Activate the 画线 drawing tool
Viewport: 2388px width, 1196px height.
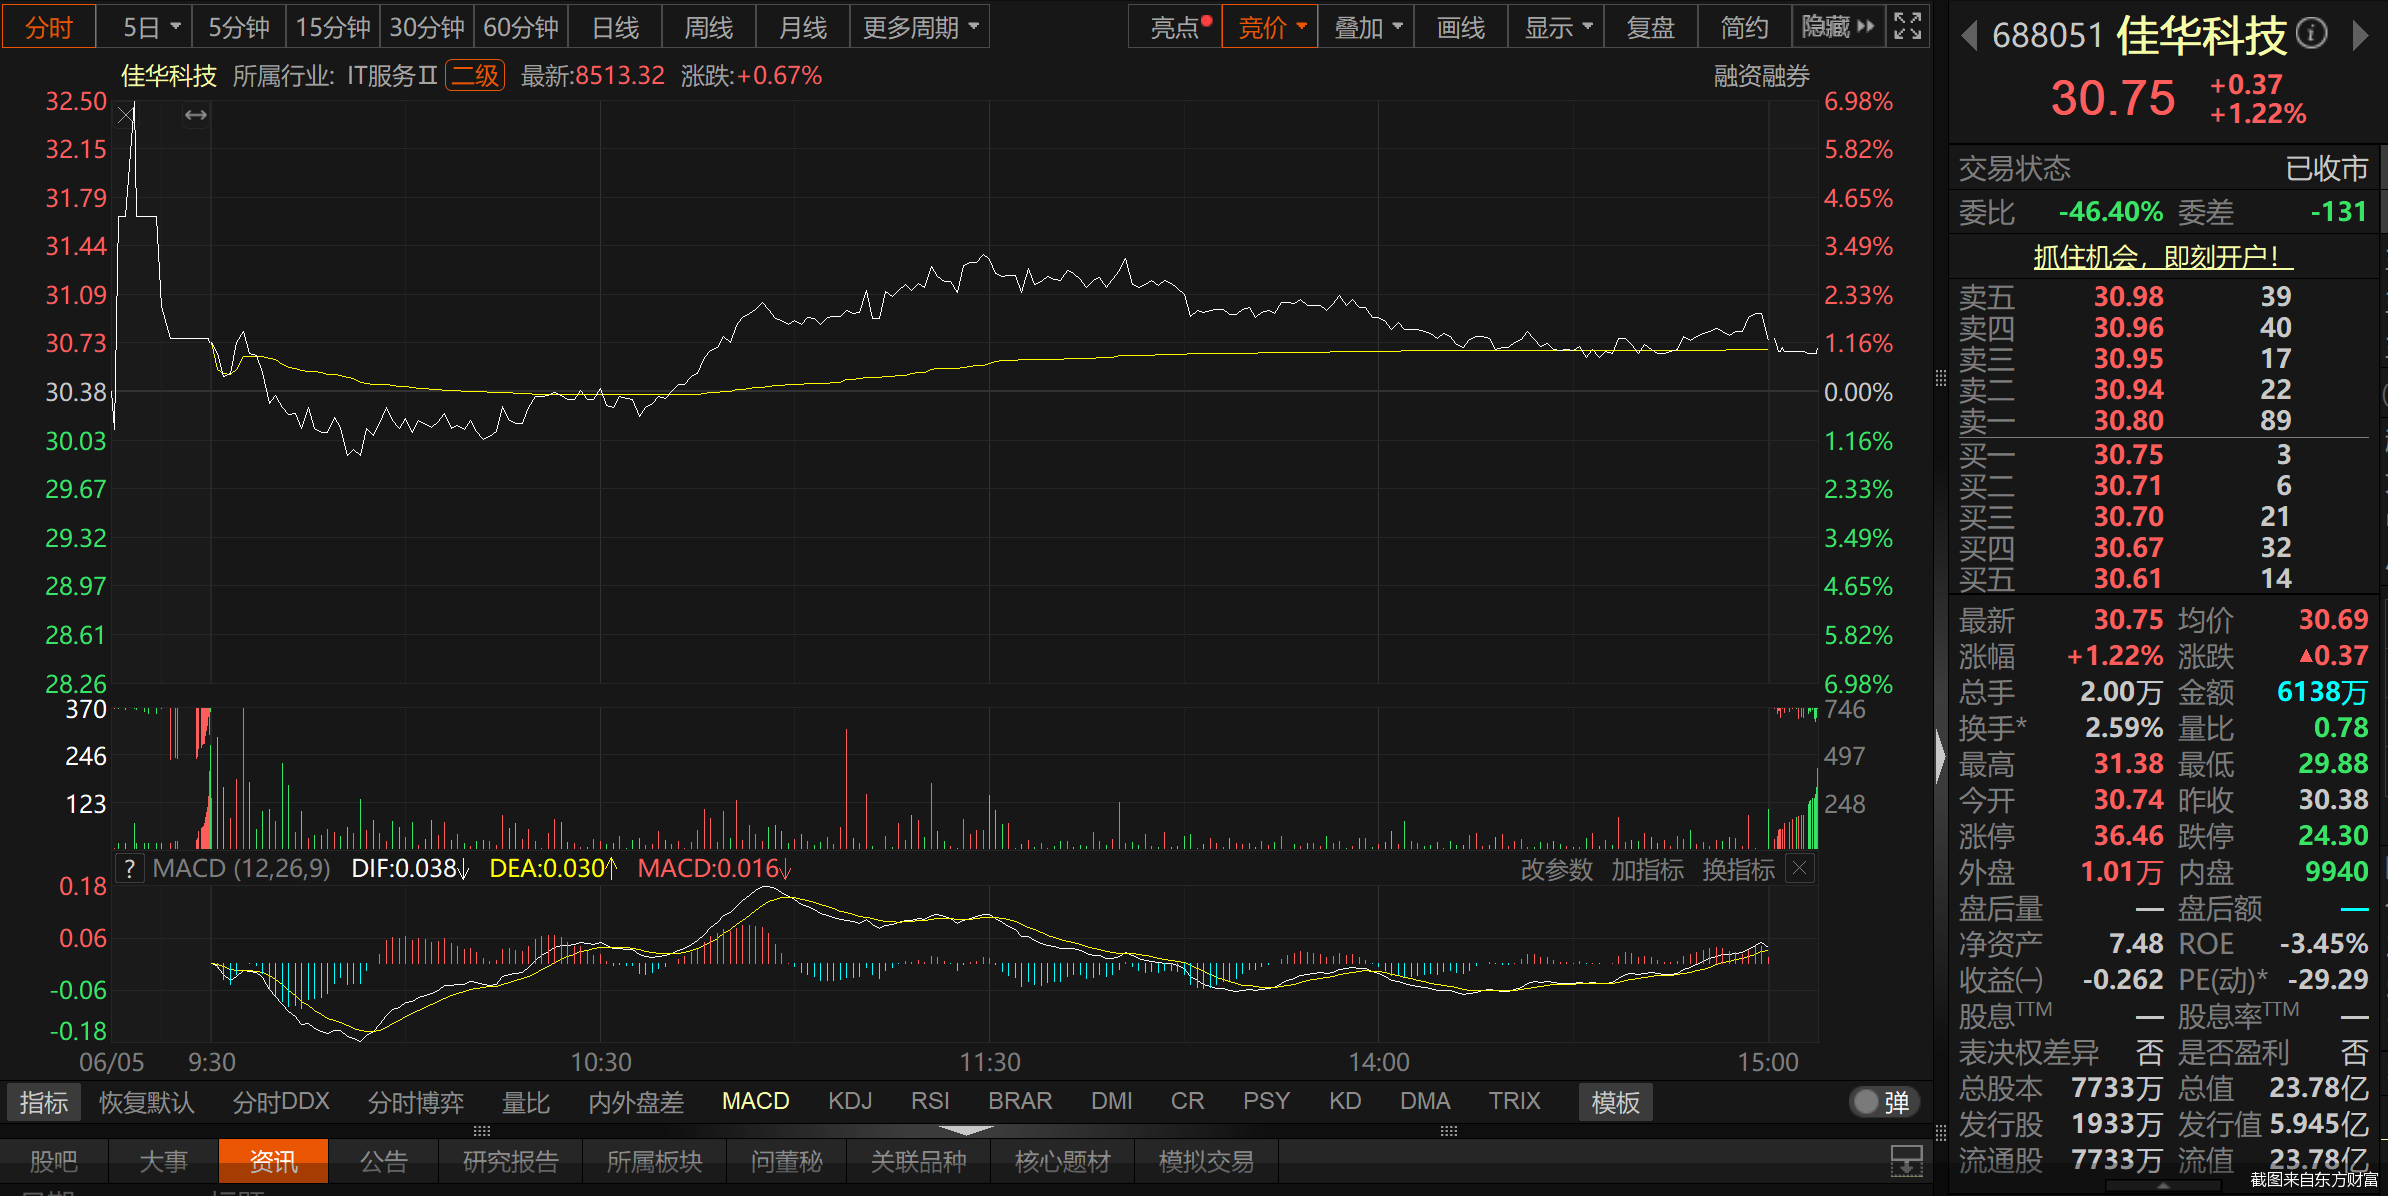pos(1461,27)
